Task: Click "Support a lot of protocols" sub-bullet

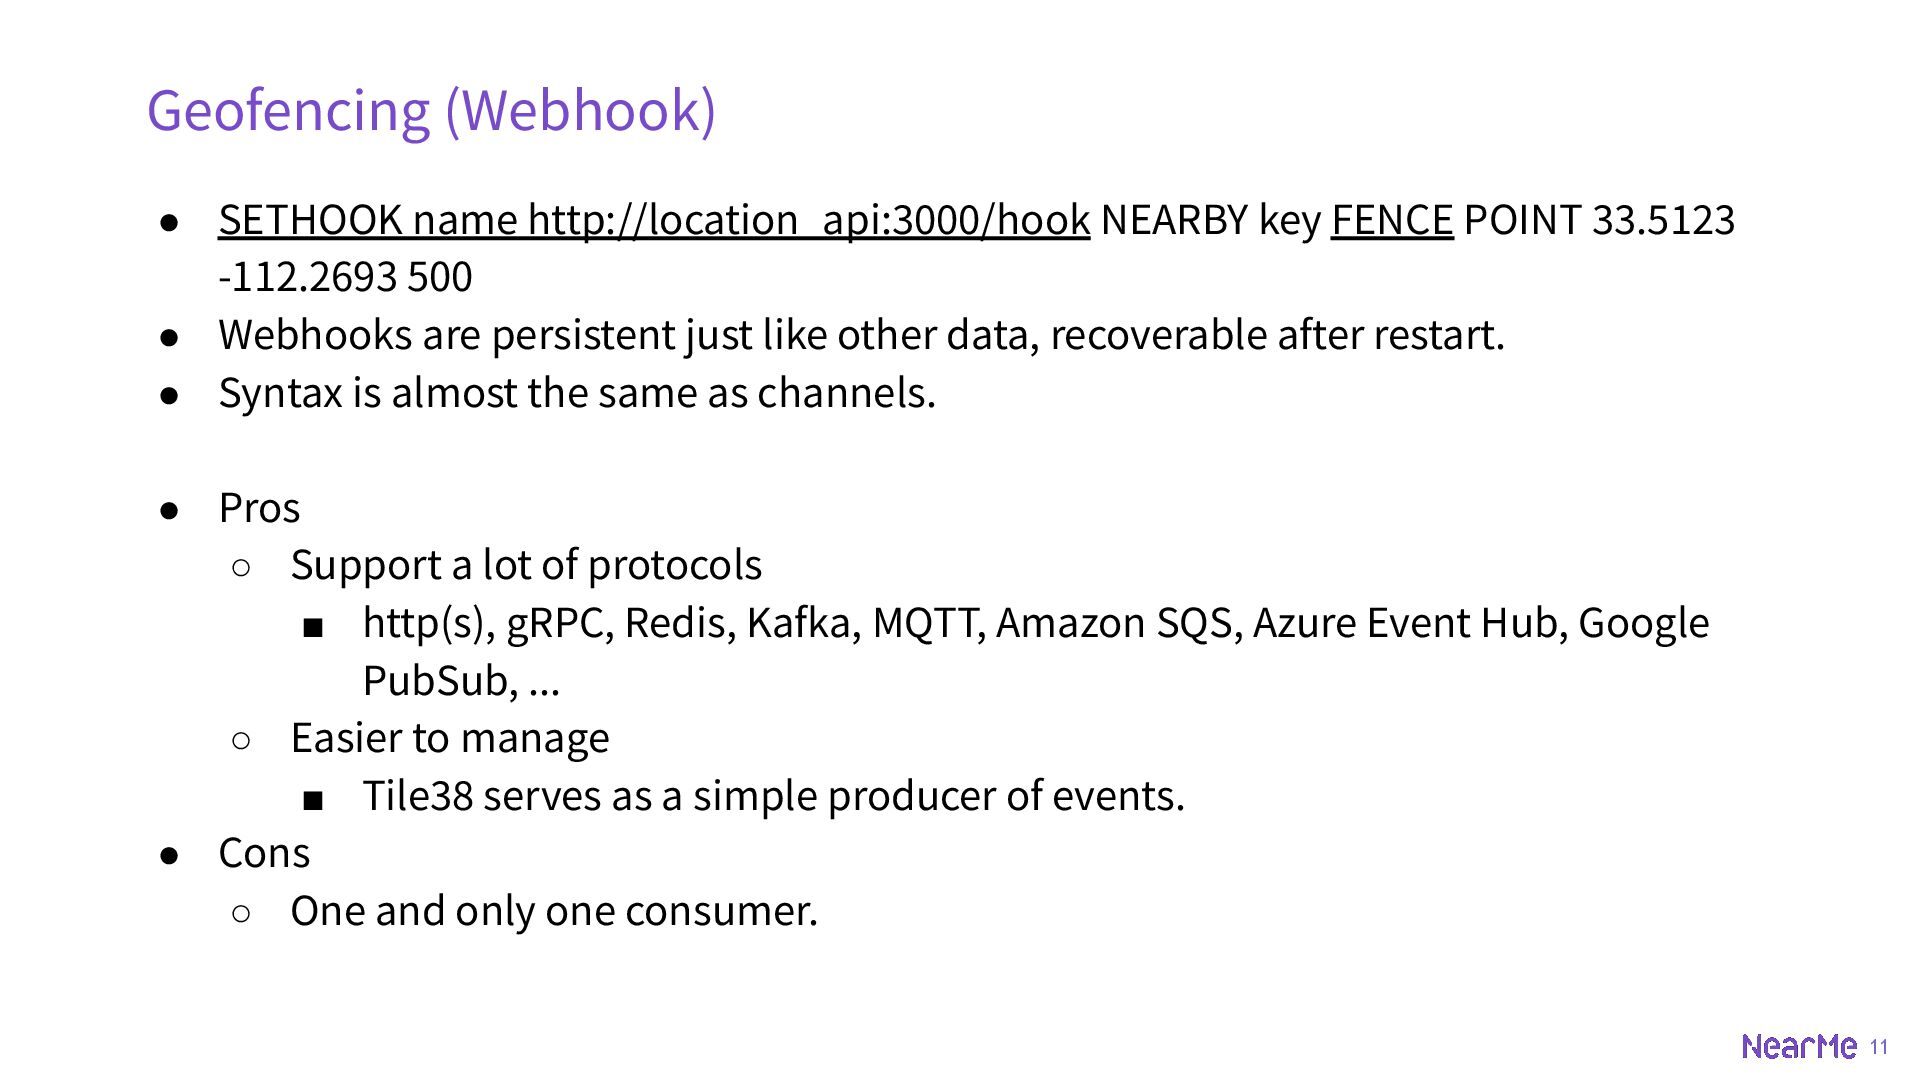Action: pyautogui.click(x=526, y=565)
